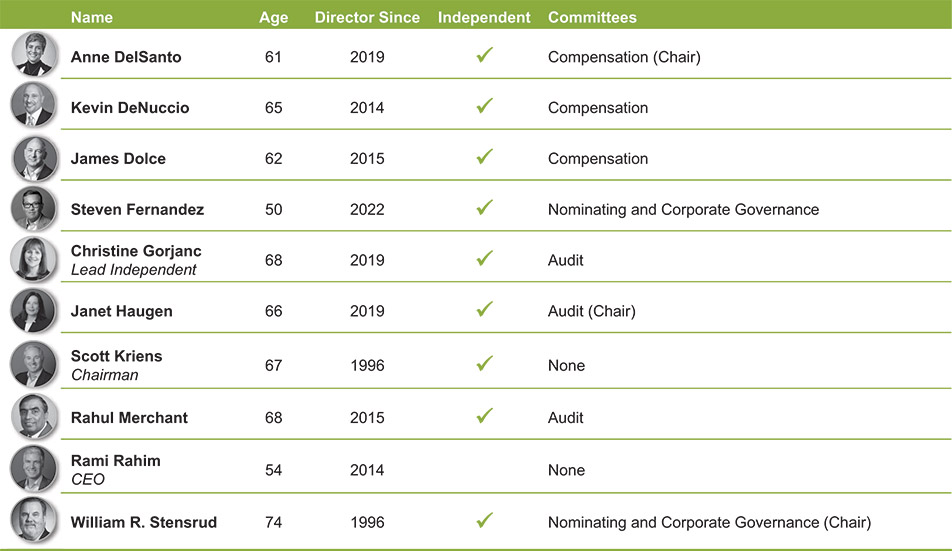Click the name William R. Stensrud

144,522
